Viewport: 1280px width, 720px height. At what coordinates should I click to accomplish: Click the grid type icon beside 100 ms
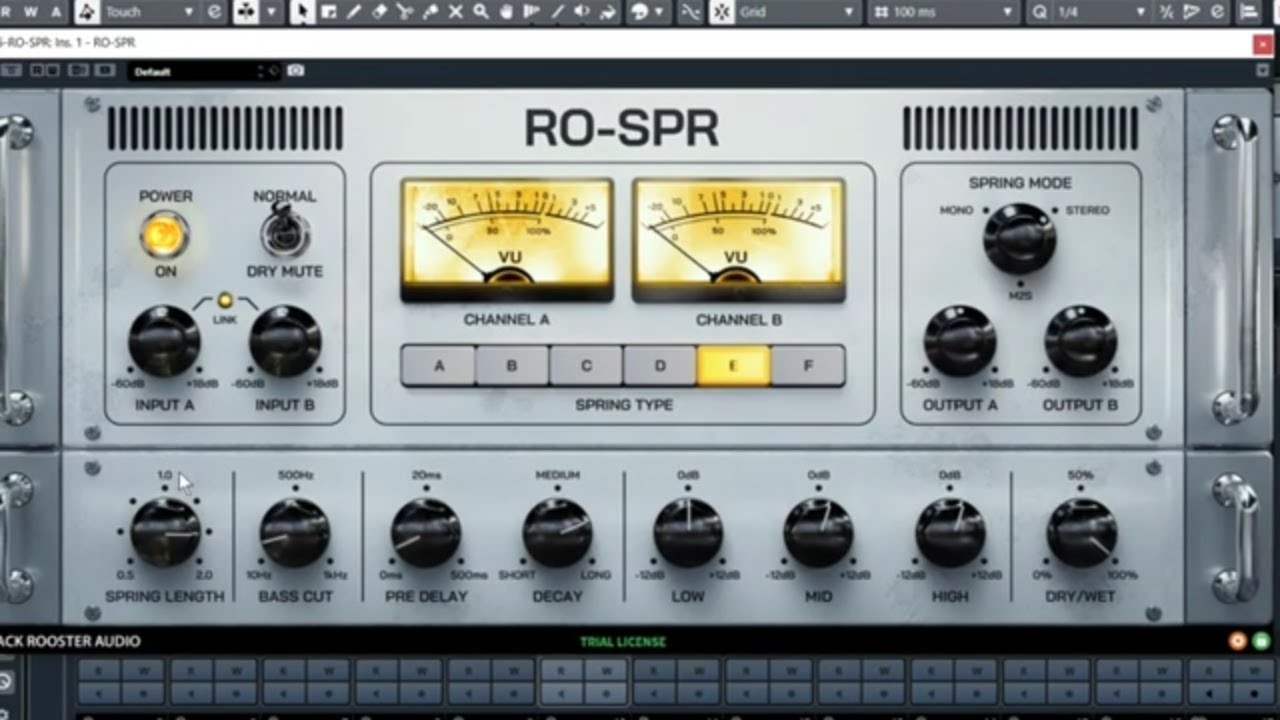[881, 12]
